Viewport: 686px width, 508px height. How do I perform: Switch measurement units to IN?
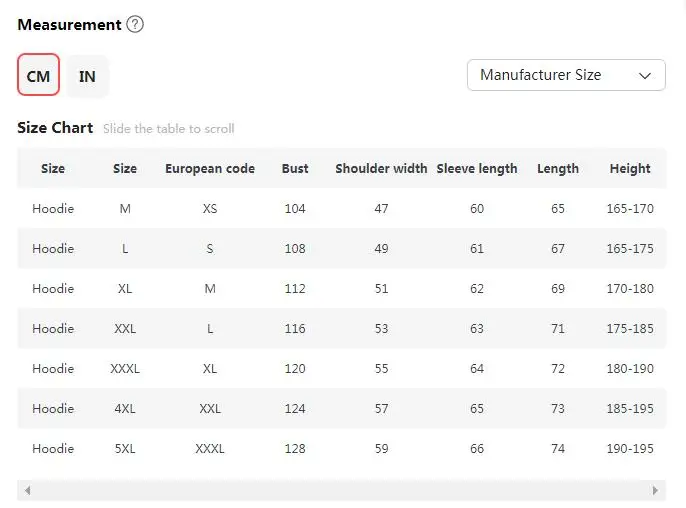(x=87, y=76)
